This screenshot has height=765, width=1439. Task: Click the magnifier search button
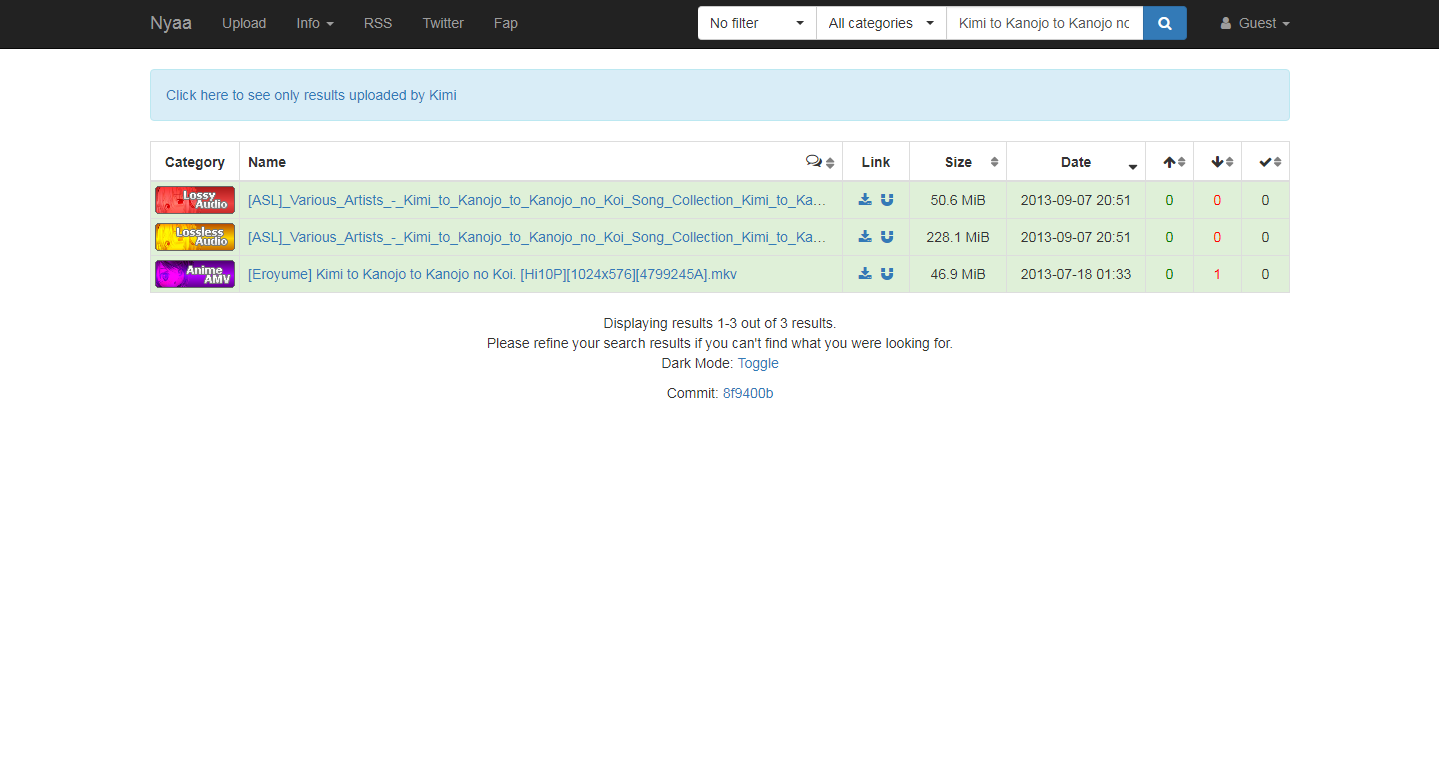[1165, 23]
